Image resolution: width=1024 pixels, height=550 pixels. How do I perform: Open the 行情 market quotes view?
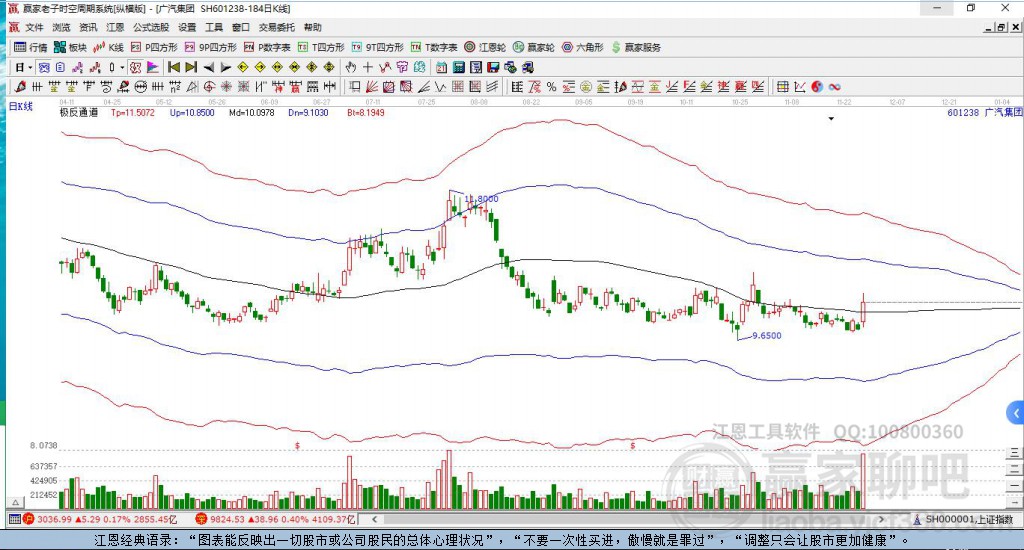click(x=30, y=47)
